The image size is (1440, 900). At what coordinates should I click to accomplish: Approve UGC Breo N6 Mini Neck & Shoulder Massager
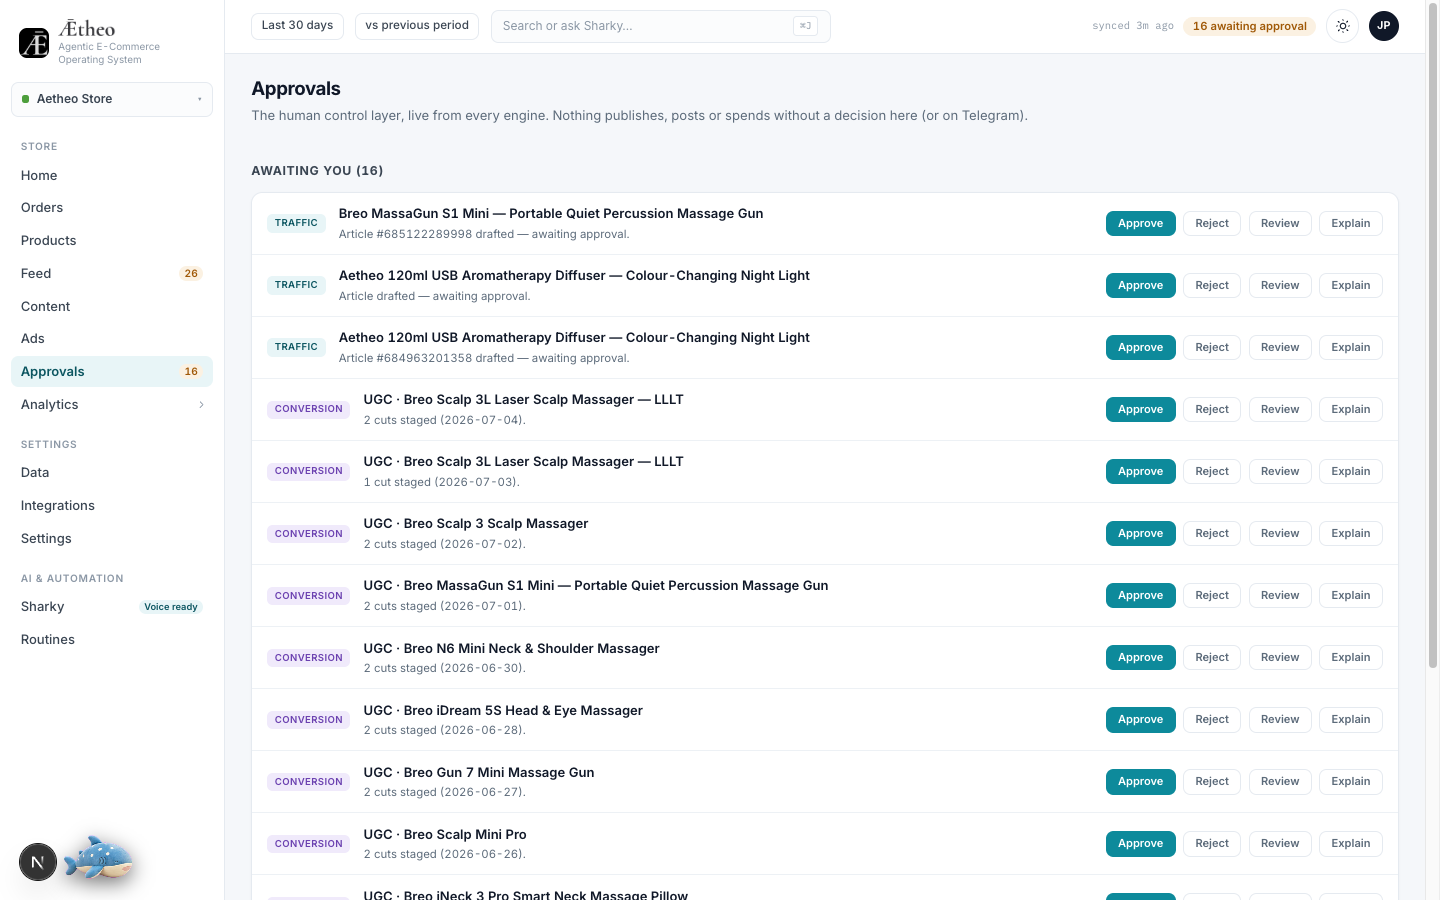(x=1141, y=658)
